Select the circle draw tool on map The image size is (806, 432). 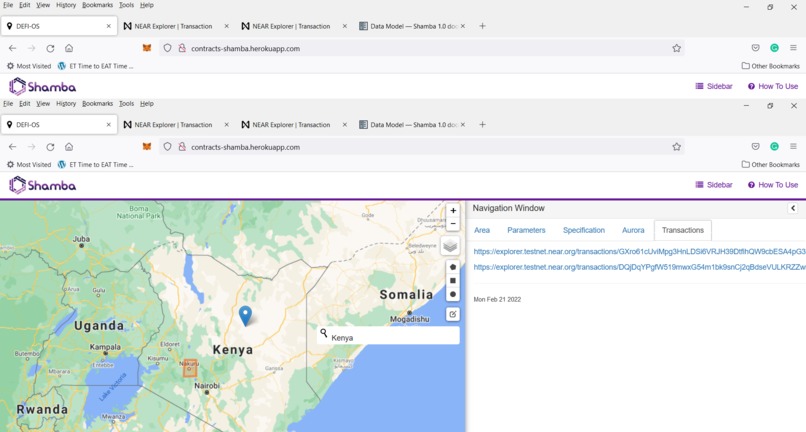[453, 294]
